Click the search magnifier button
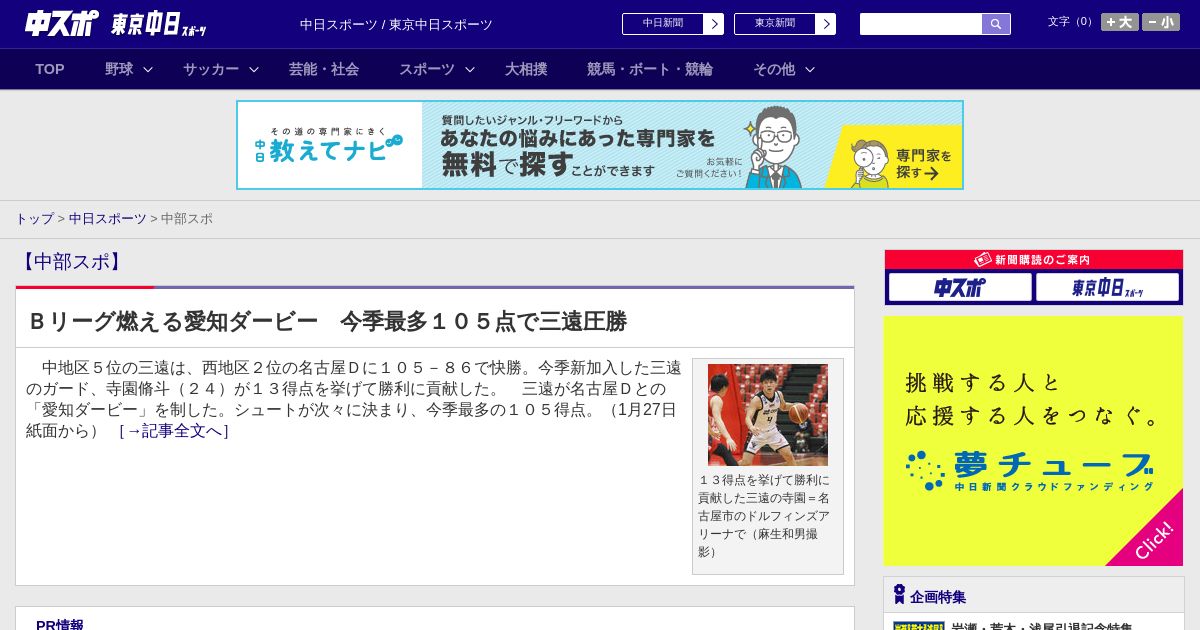The height and width of the screenshot is (630, 1200). pos(996,24)
